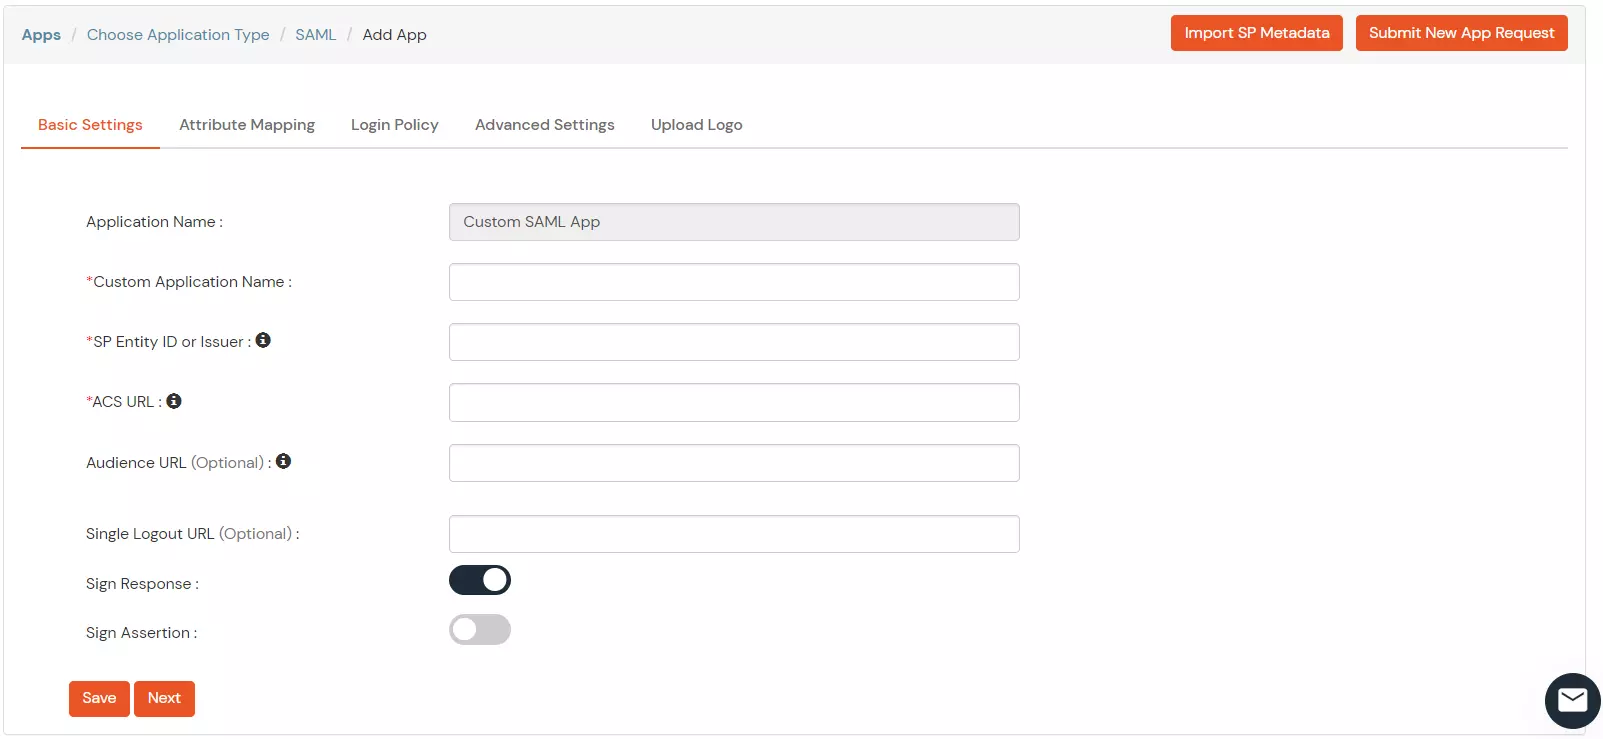Switch to the Basic Settings tab
The image size is (1603, 739).
90,125
